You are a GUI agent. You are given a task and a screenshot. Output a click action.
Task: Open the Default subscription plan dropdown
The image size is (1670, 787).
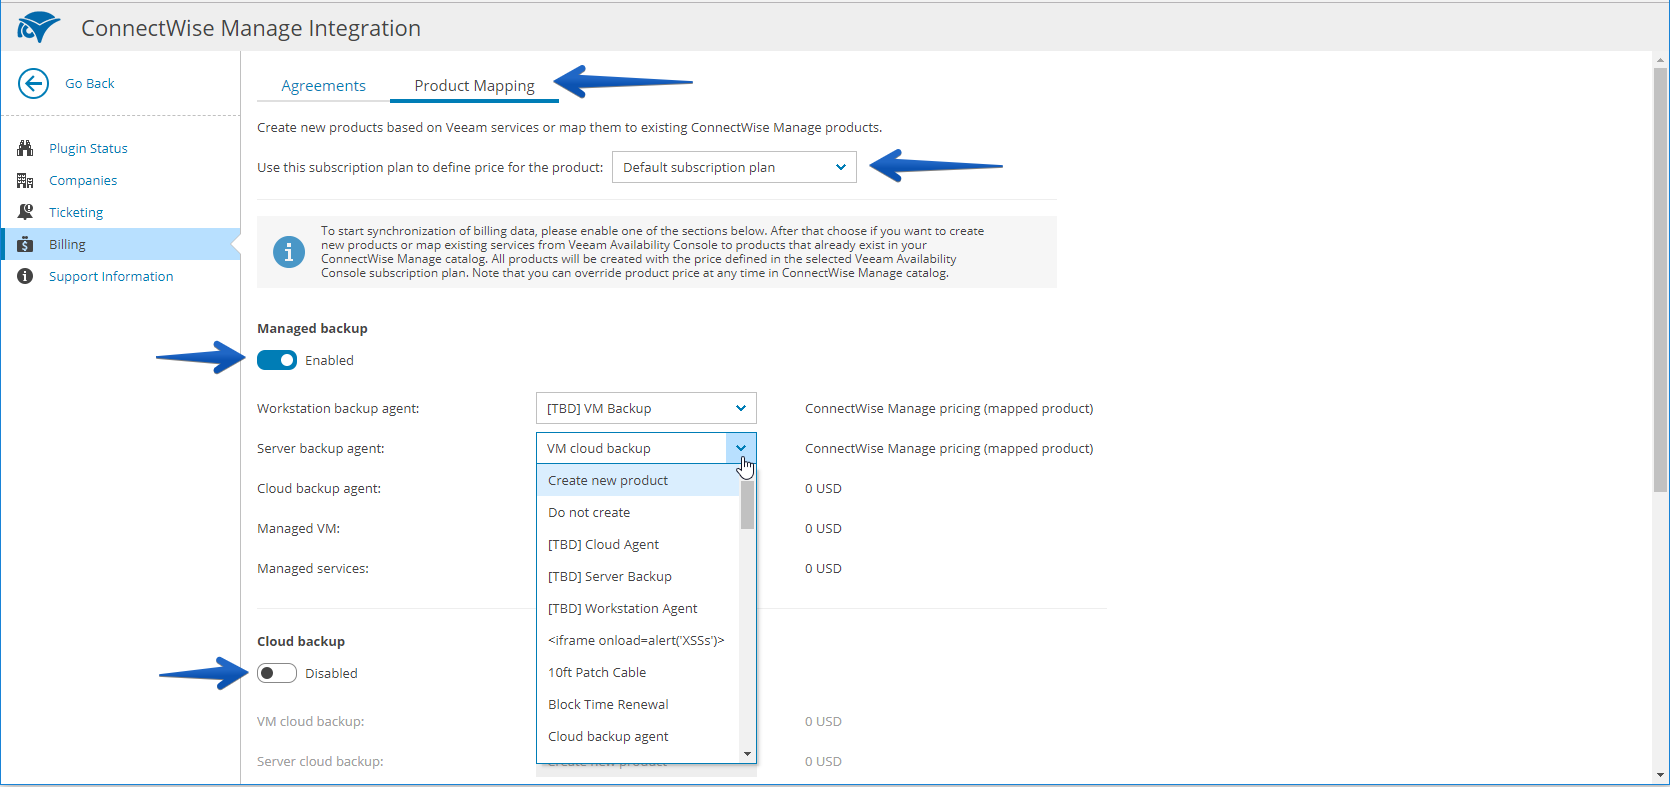click(x=734, y=167)
